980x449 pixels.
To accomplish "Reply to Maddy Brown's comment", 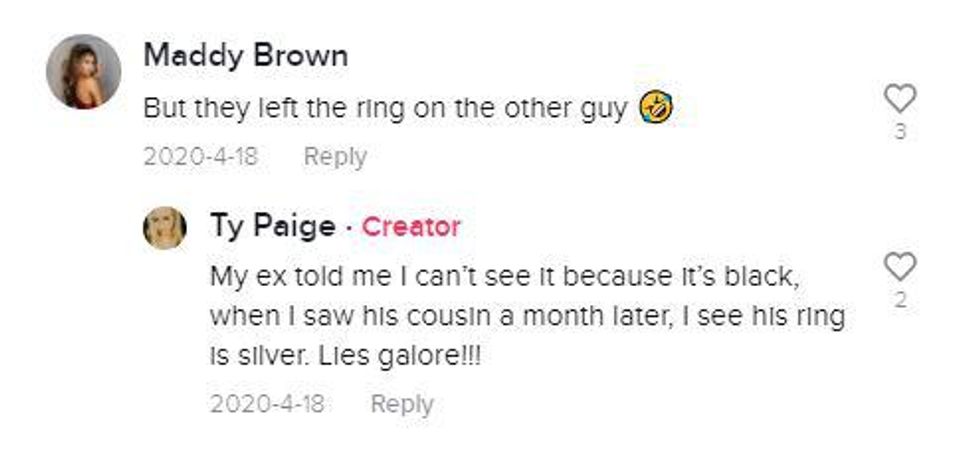I will pyautogui.click(x=335, y=157).
